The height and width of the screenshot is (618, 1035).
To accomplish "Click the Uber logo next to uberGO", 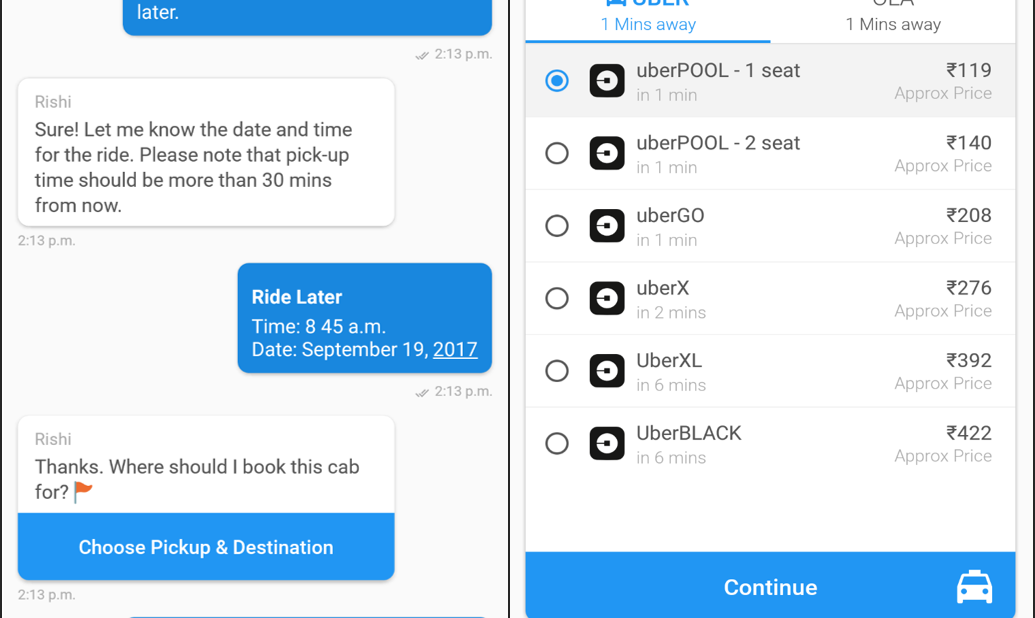I will point(607,226).
